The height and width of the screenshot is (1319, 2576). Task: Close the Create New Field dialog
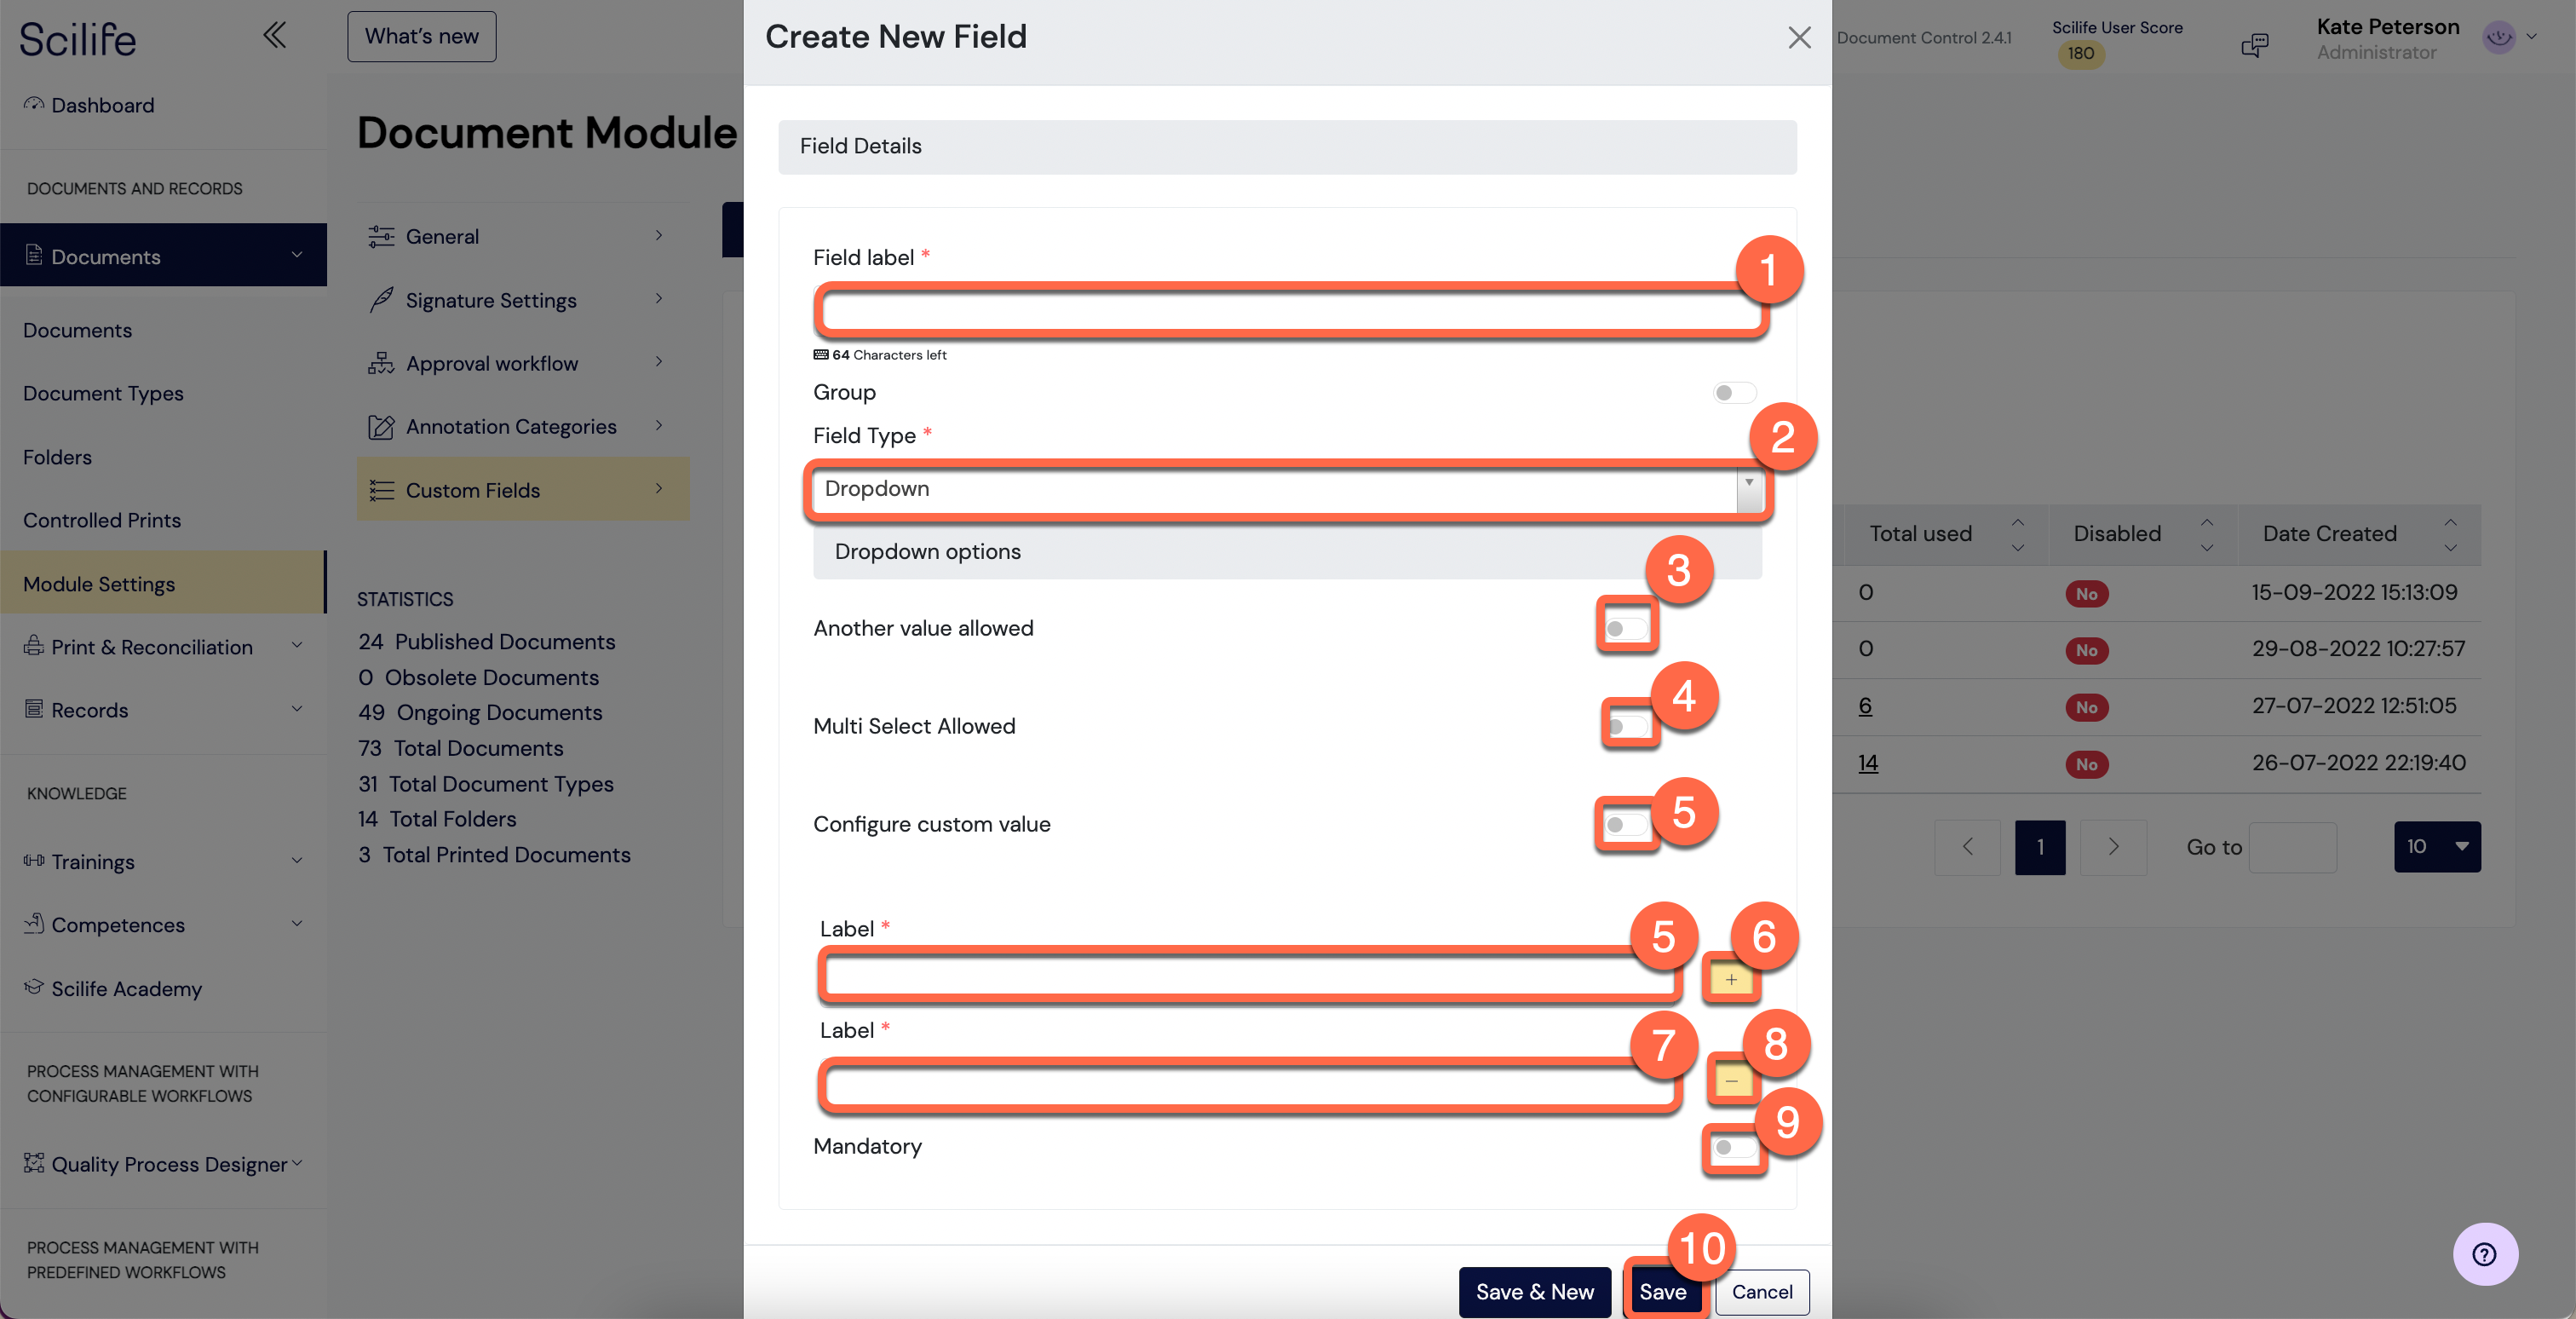coord(1799,38)
